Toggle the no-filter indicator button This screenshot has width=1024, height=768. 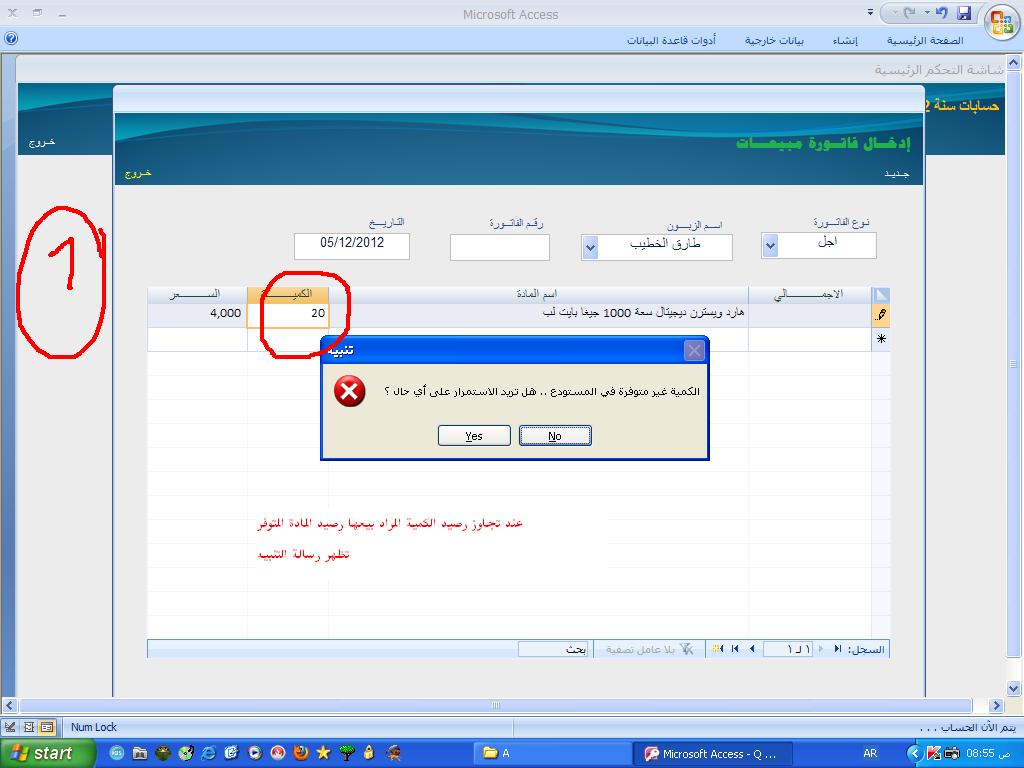(x=649, y=649)
